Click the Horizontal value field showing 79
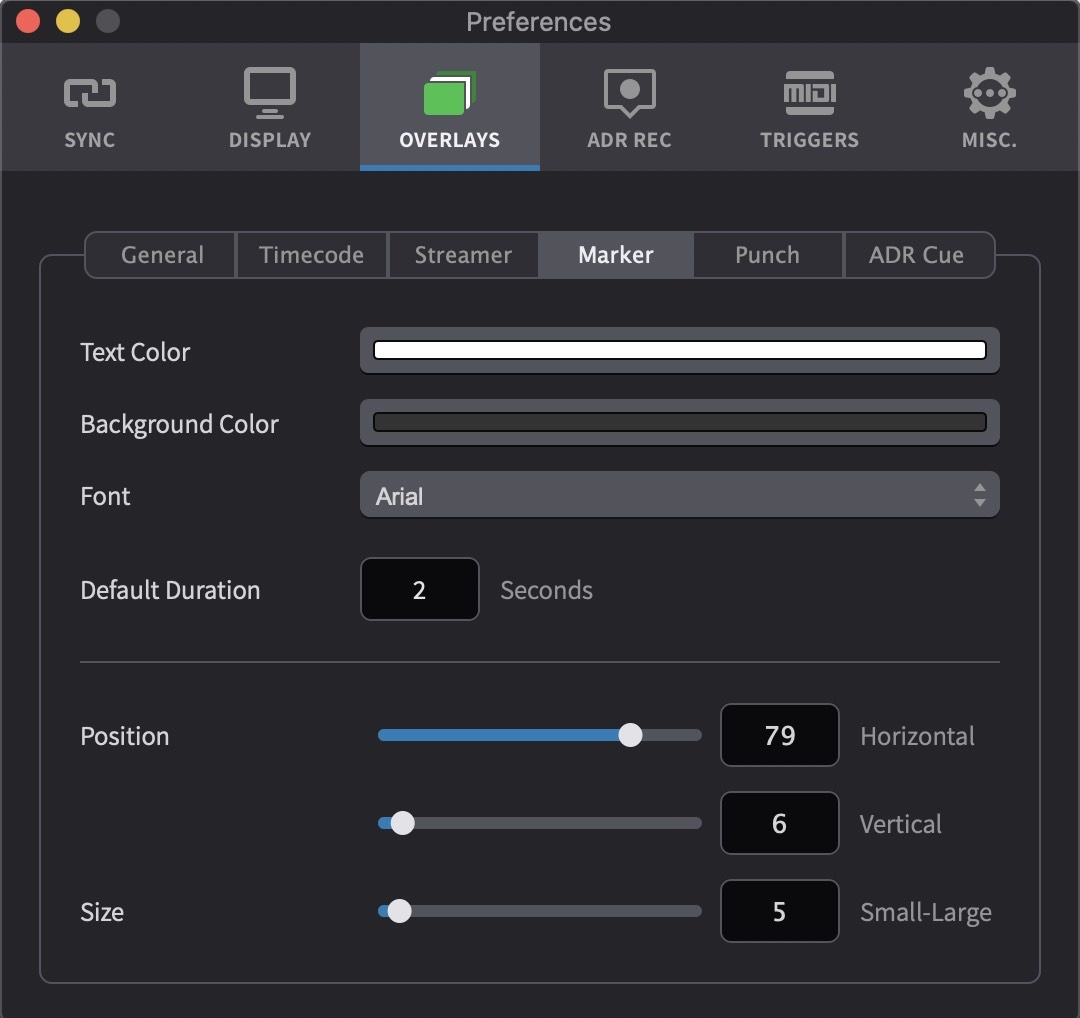The height and width of the screenshot is (1018, 1080). (x=780, y=735)
